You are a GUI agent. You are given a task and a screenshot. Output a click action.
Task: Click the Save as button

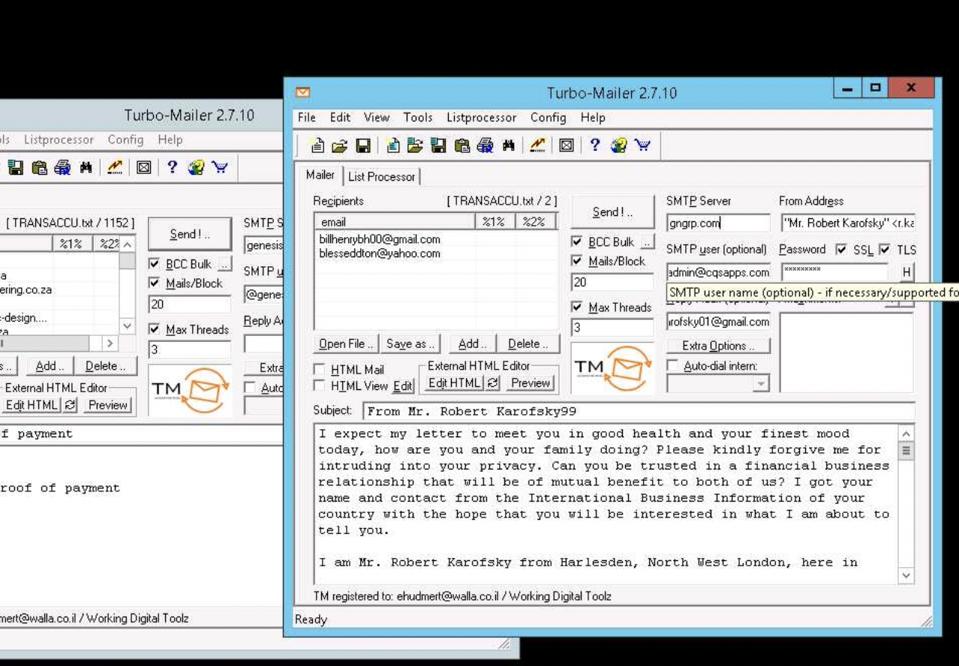click(x=410, y=344)
